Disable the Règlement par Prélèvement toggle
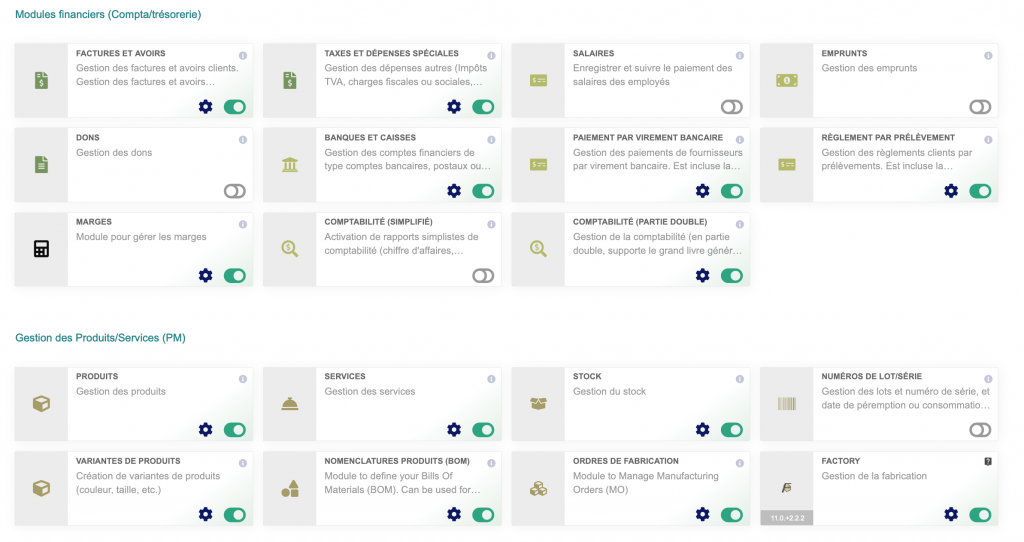1024x542 pixels. [x=980, y=191]
